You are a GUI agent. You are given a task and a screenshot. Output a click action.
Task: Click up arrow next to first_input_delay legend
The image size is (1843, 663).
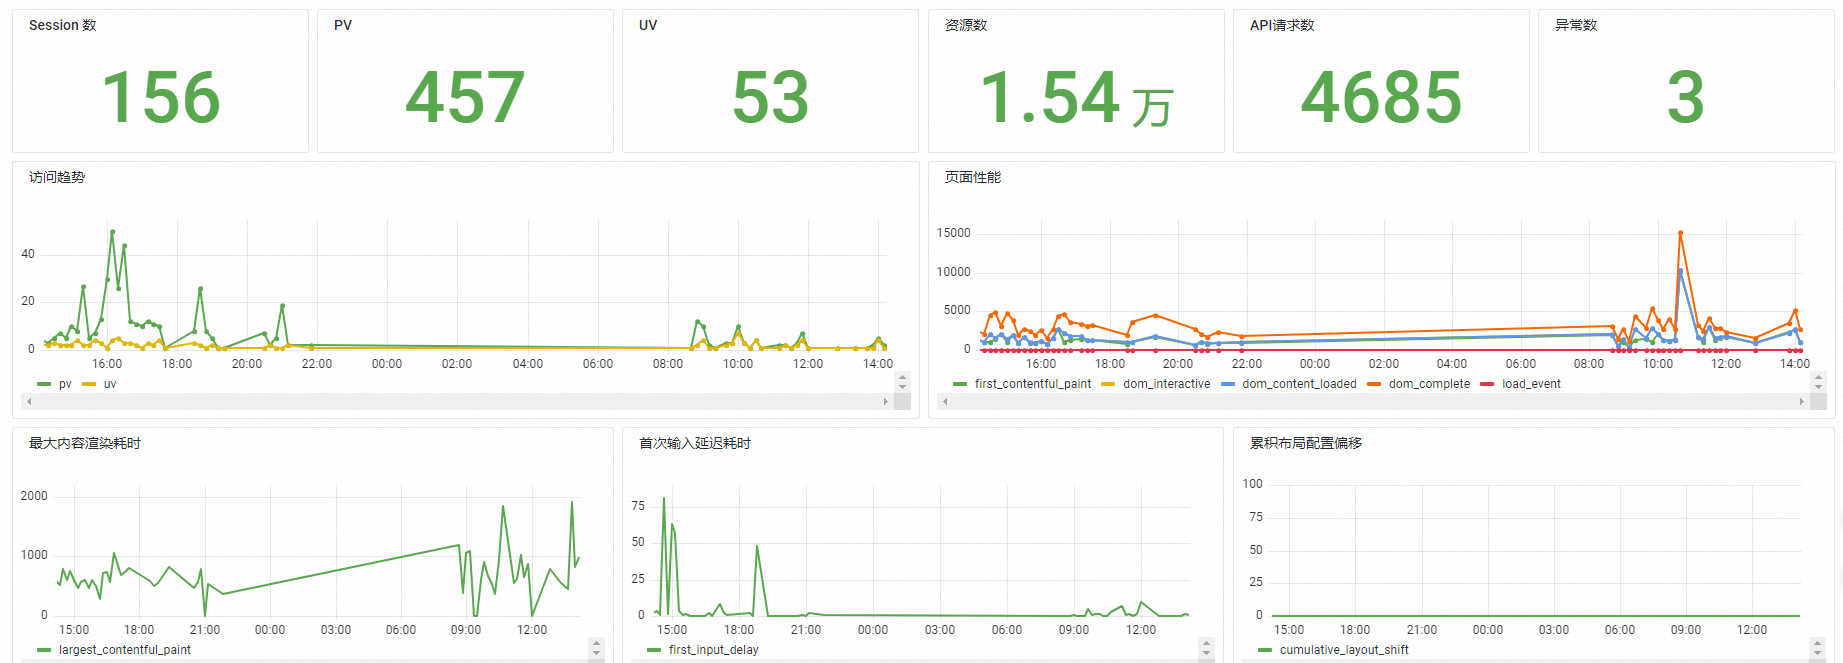coord(1207,643)
